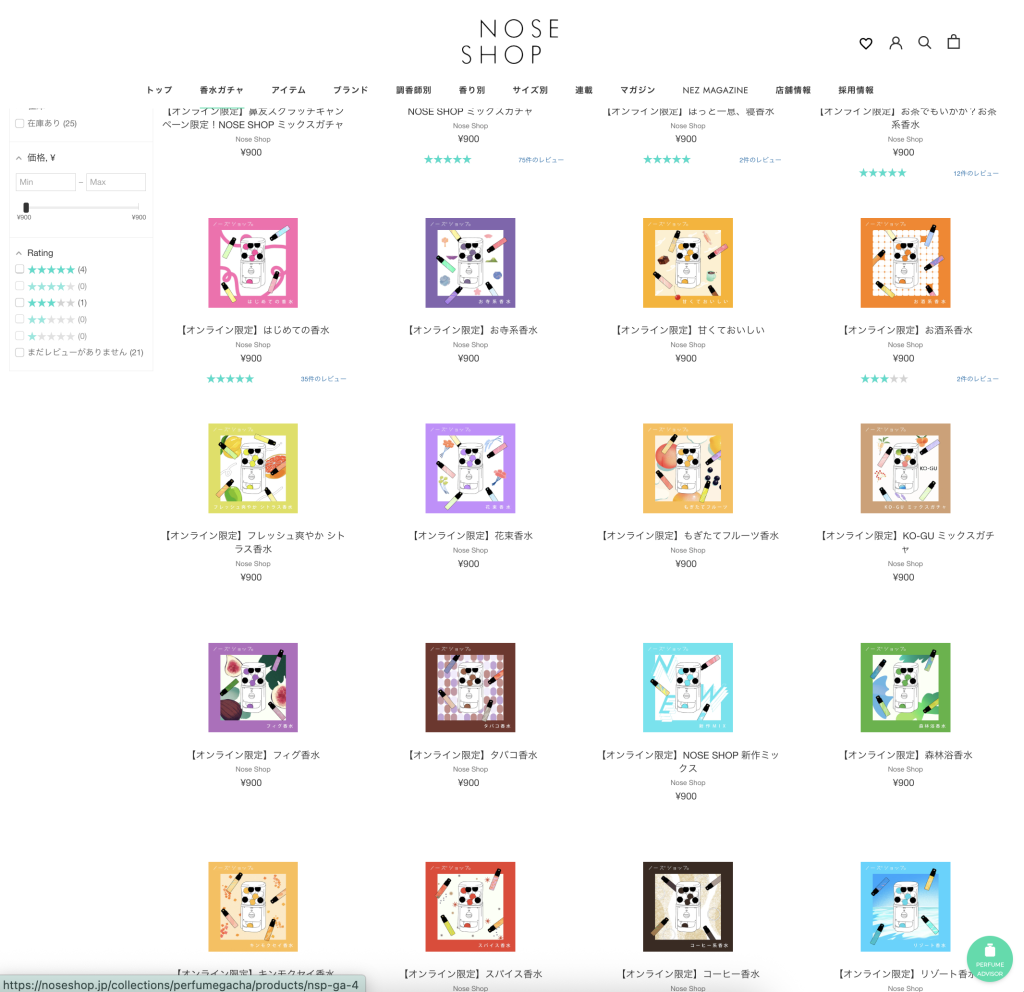Image resolution: width=1024 pixels, height=992 pixels.
Task: Collapse the 価格 filter section
Action: coord(19,158)
